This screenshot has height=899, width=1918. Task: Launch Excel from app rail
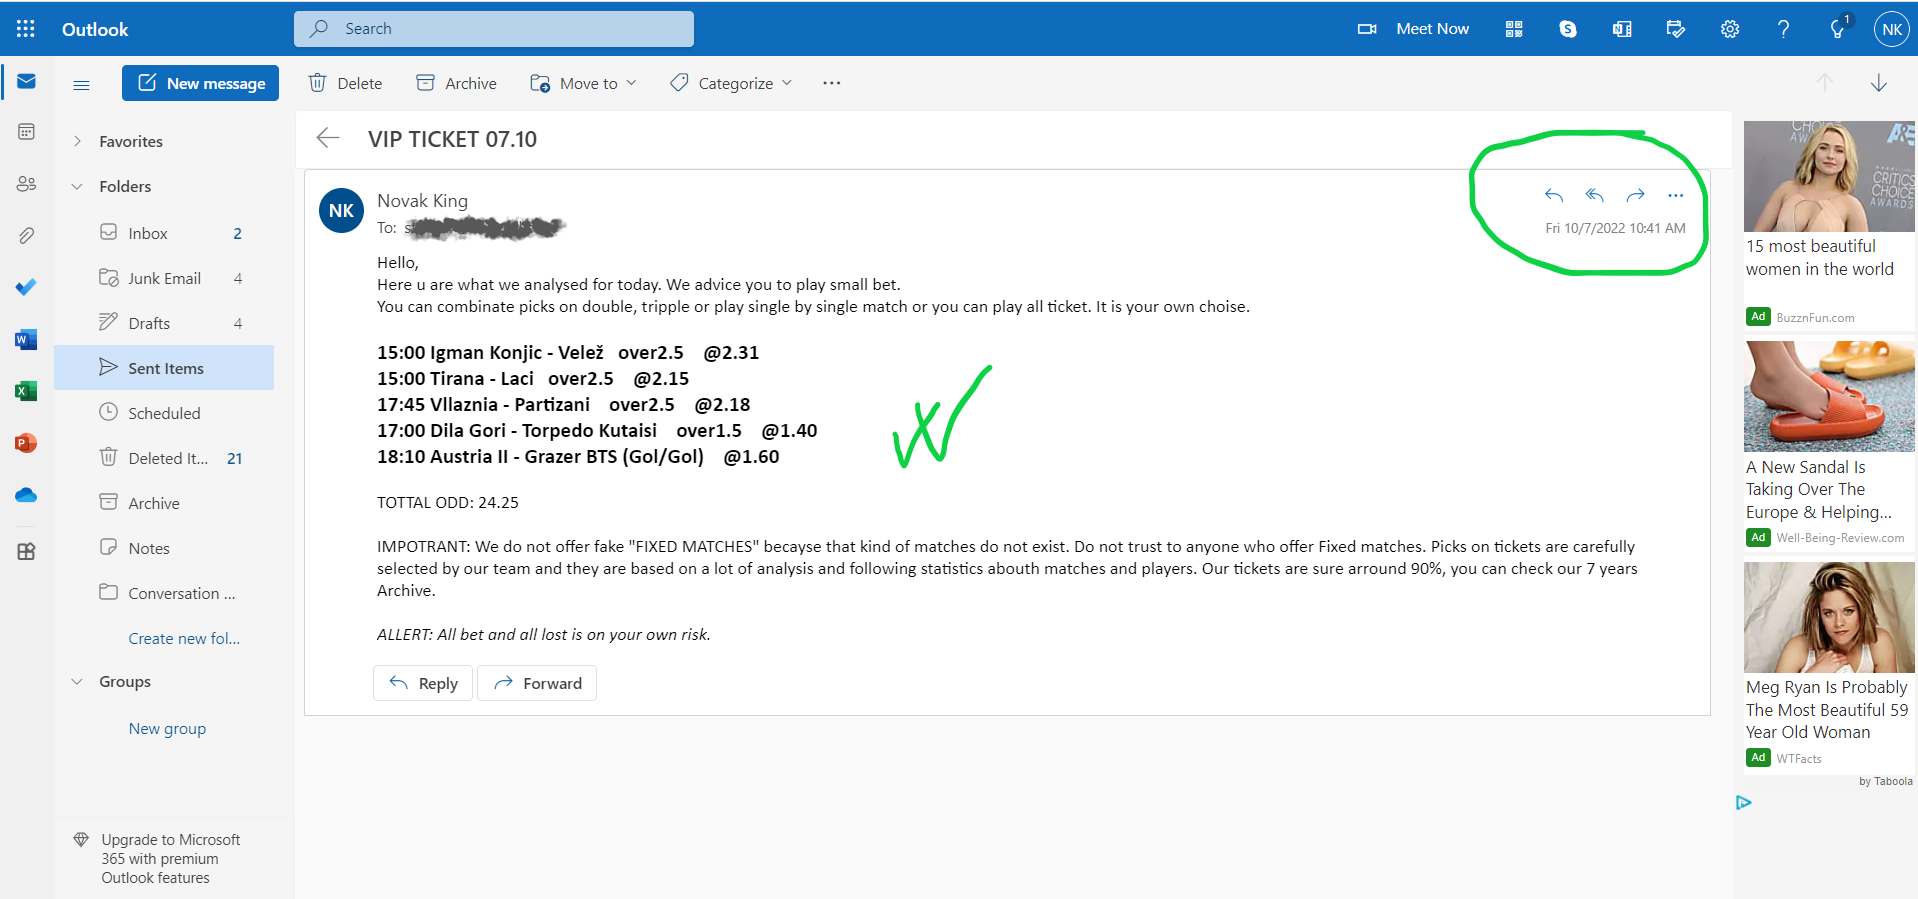[27, 391]
